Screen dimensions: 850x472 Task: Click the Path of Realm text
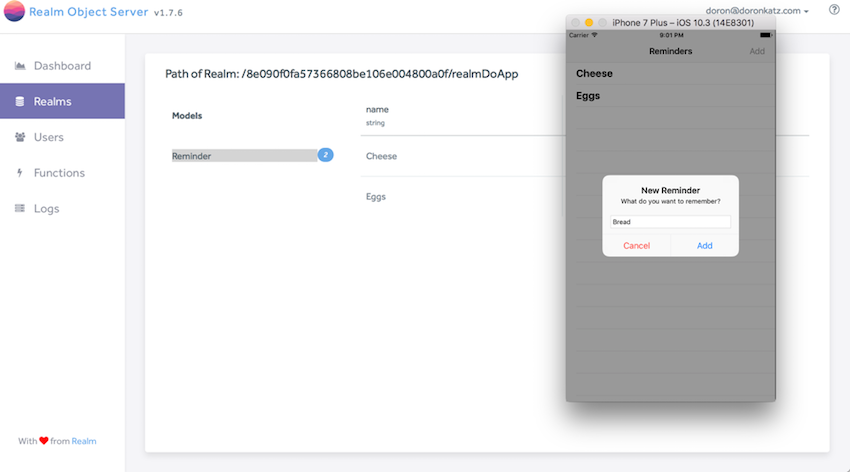(x=342, y=74)
